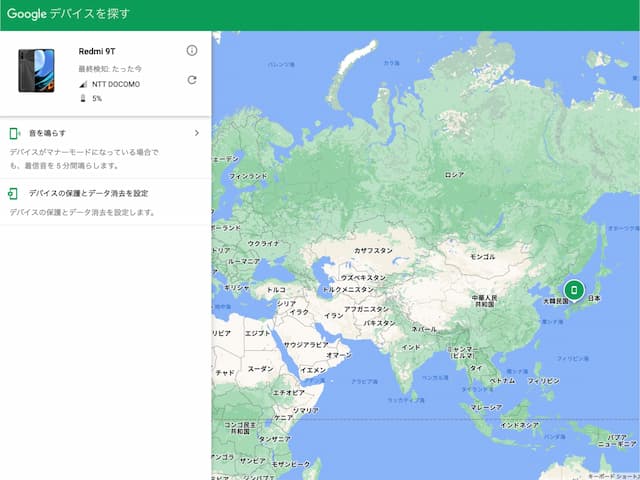Click the ウズベキスタン label on the map
The width and height of the screenshot is (640, 480).
tap(363, 278)
